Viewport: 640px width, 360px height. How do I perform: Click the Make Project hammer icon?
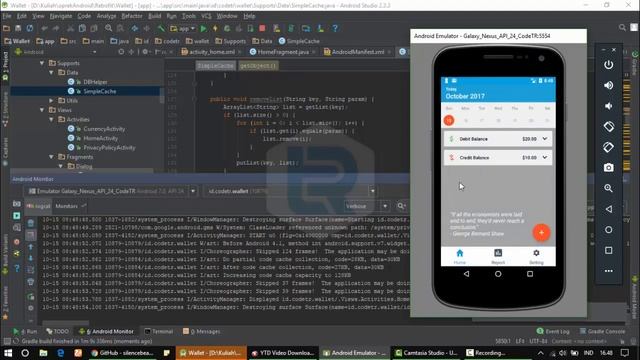pos(161,29)
